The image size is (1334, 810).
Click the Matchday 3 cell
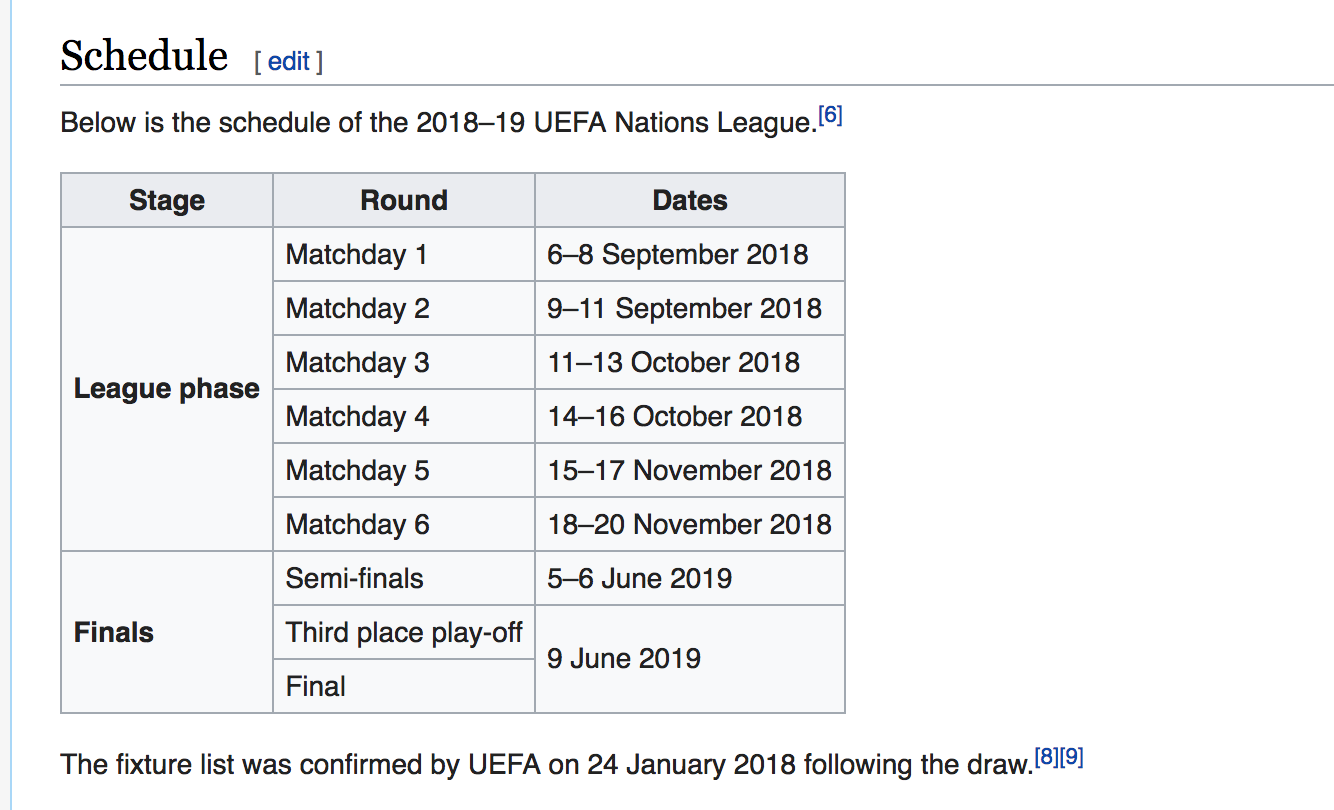(357, 363)
